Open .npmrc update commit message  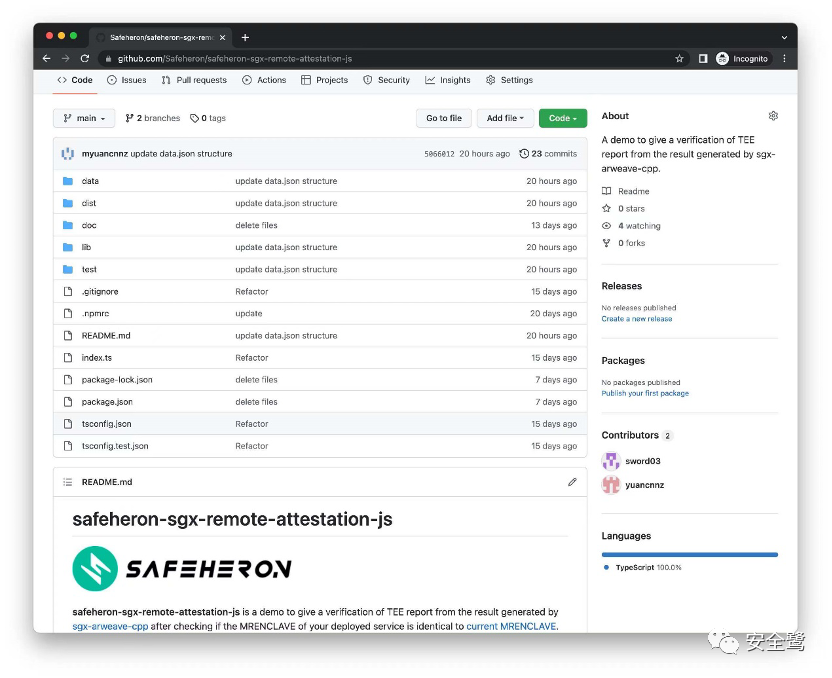249,314
